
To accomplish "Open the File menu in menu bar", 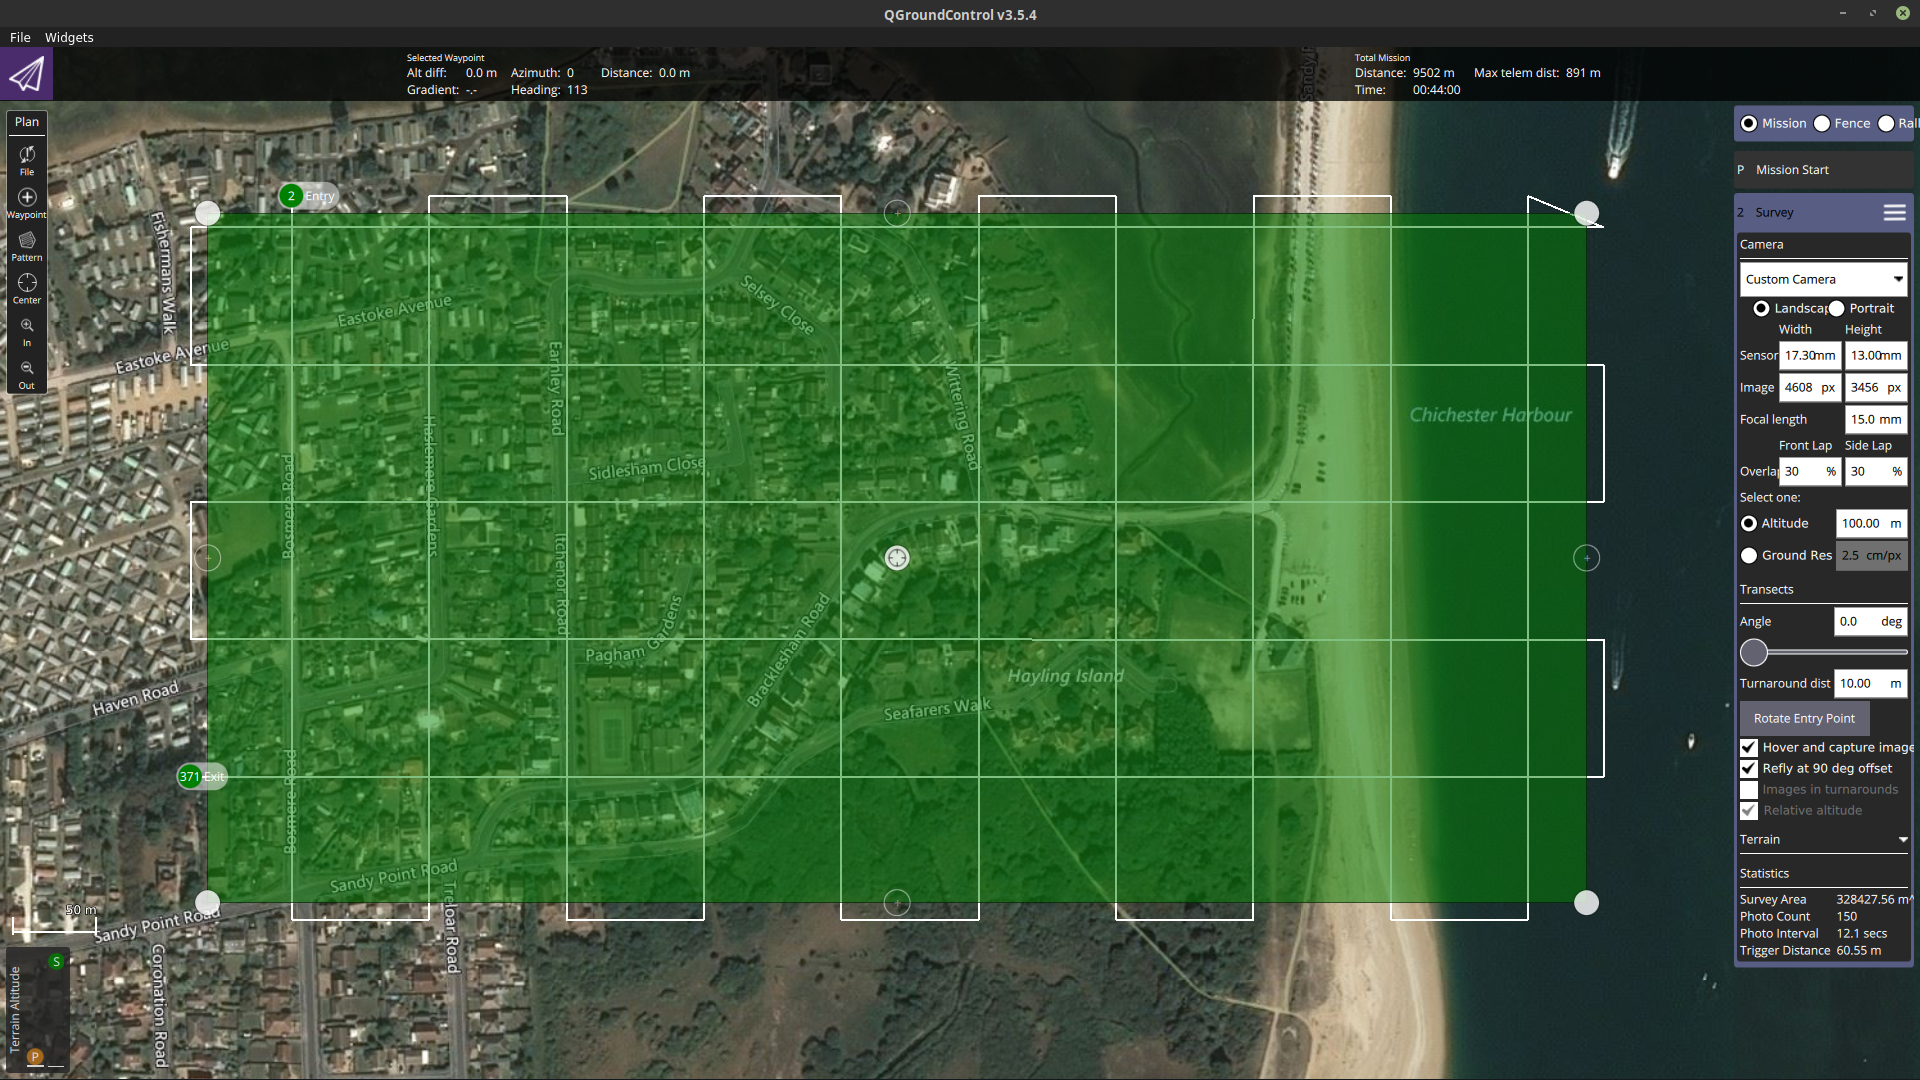I will [x=20, y=37].
